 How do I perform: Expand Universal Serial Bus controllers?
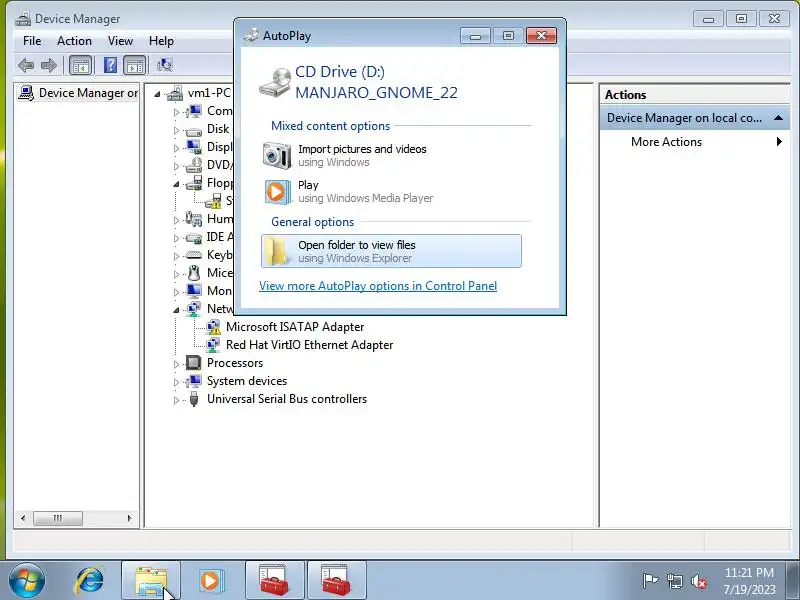(x=177, y=399)
